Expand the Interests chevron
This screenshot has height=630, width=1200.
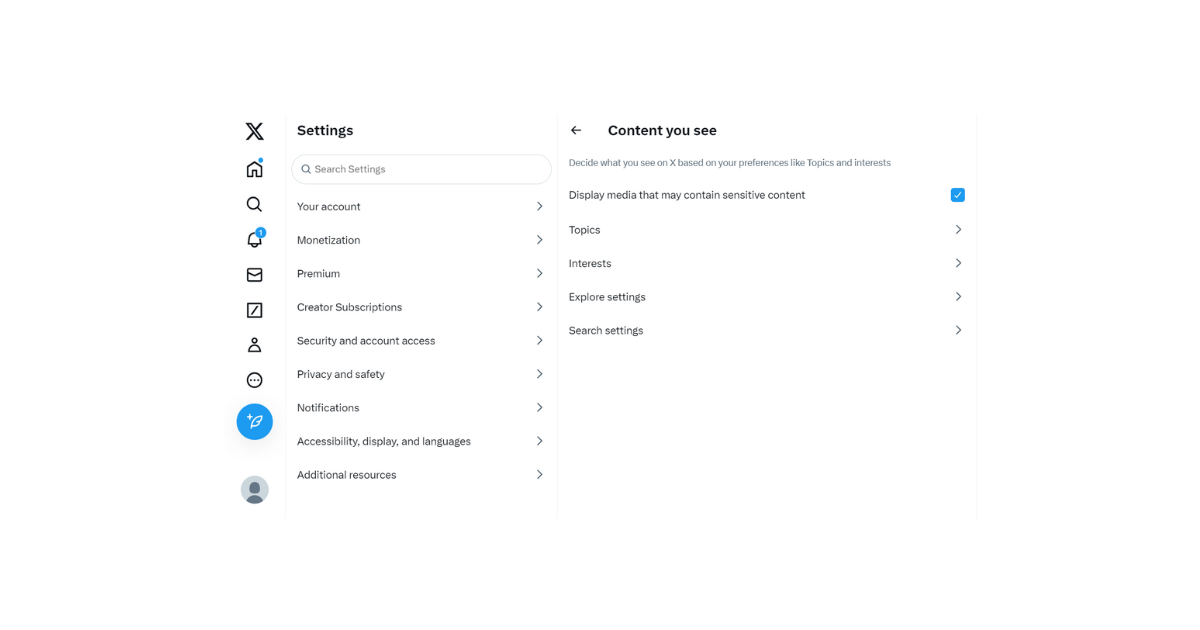[957, 263]
